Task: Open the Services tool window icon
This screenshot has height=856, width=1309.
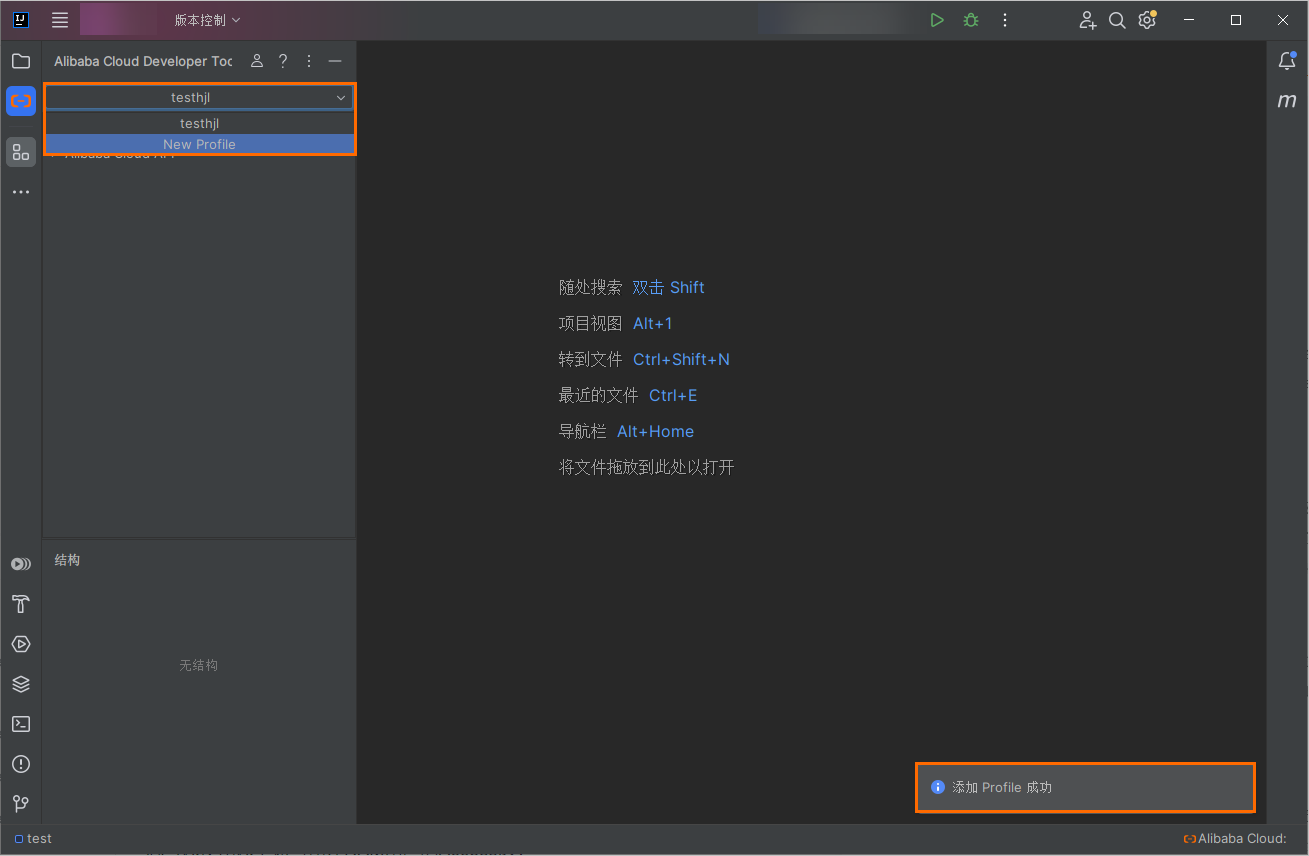Action: point(21,564)
